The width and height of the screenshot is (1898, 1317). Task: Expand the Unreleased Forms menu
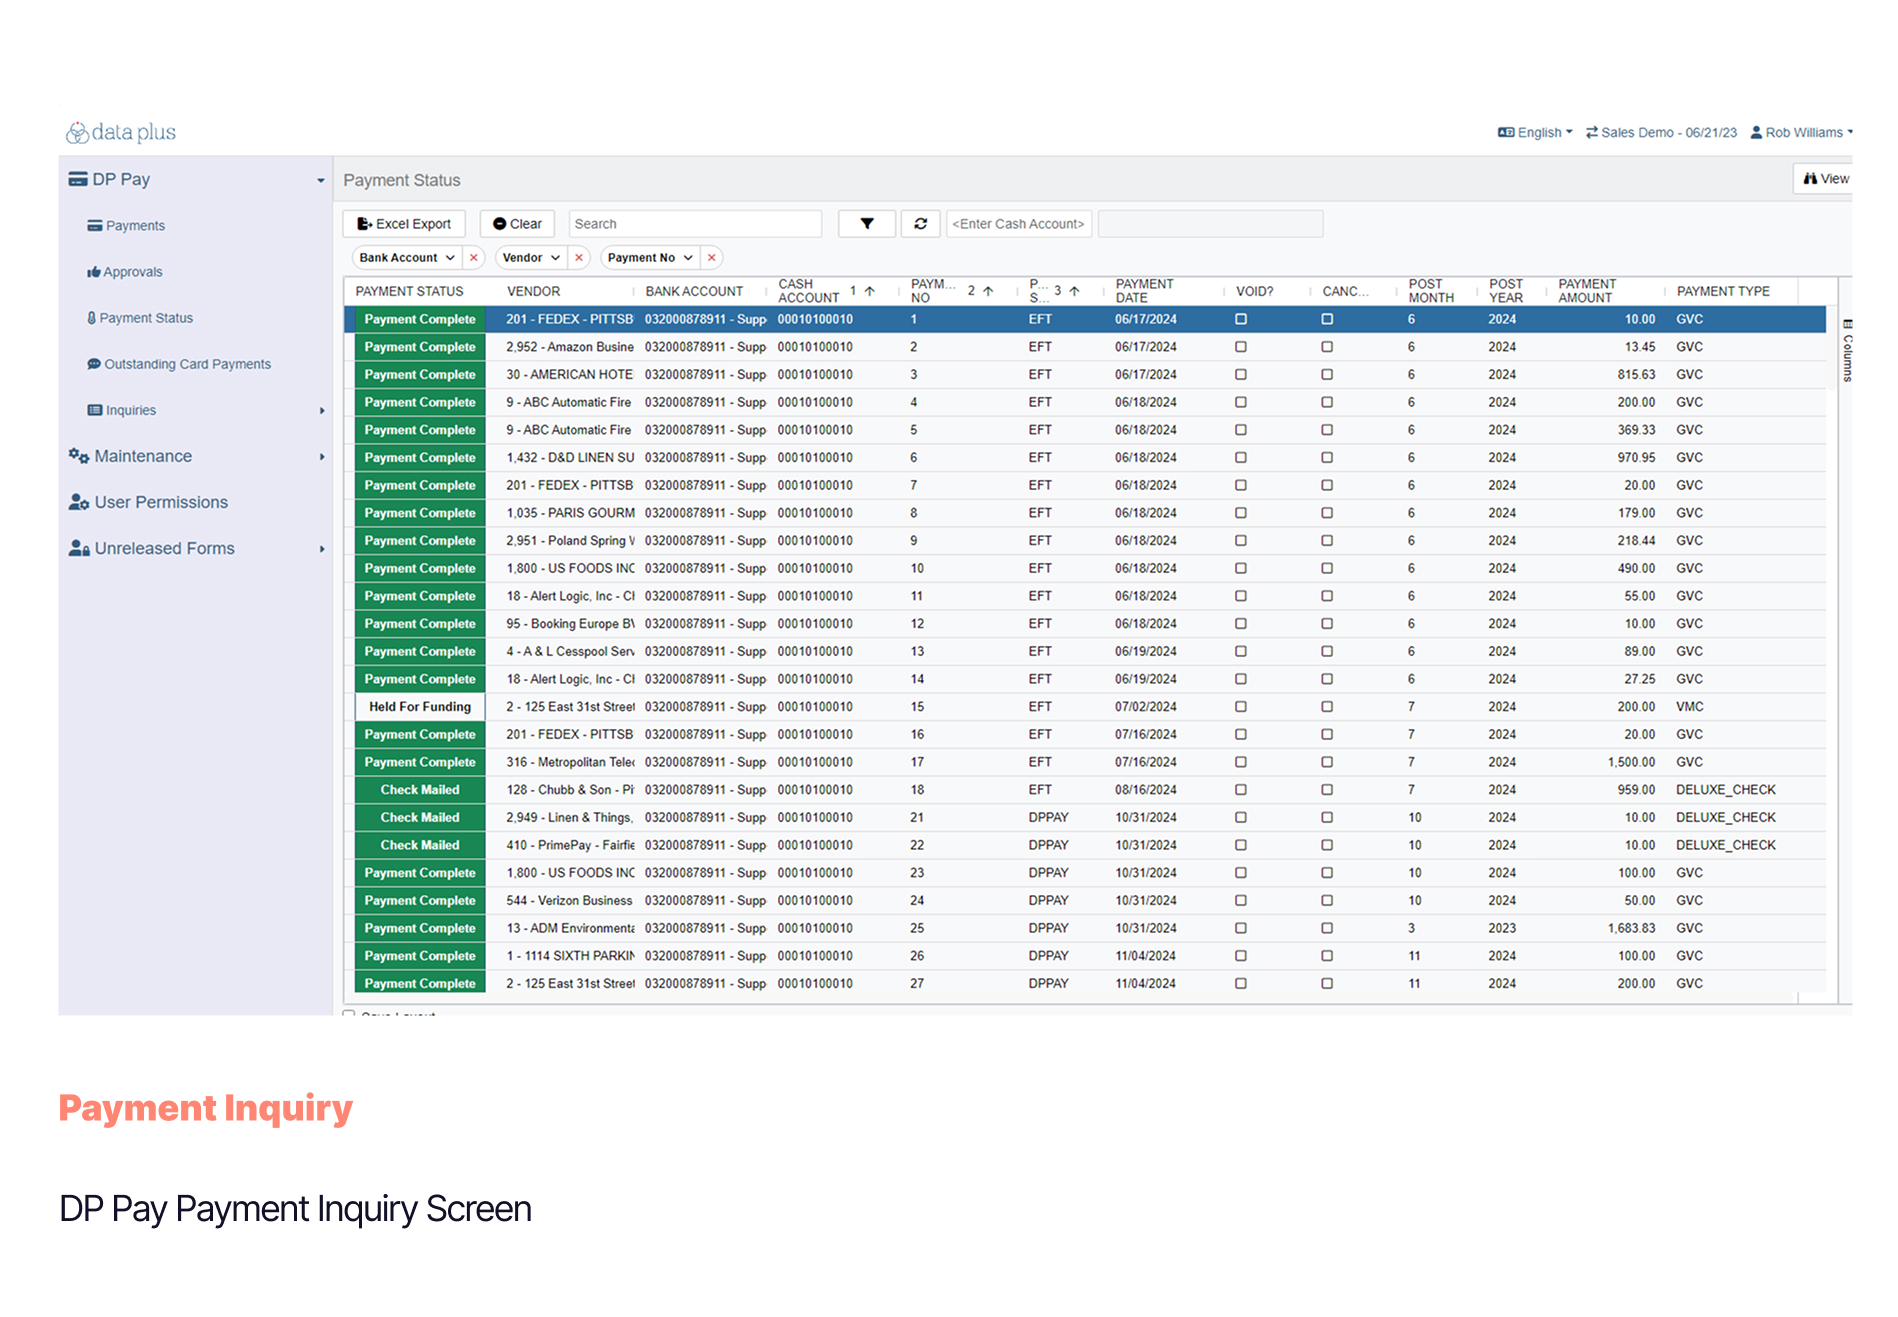coord(322,549)
